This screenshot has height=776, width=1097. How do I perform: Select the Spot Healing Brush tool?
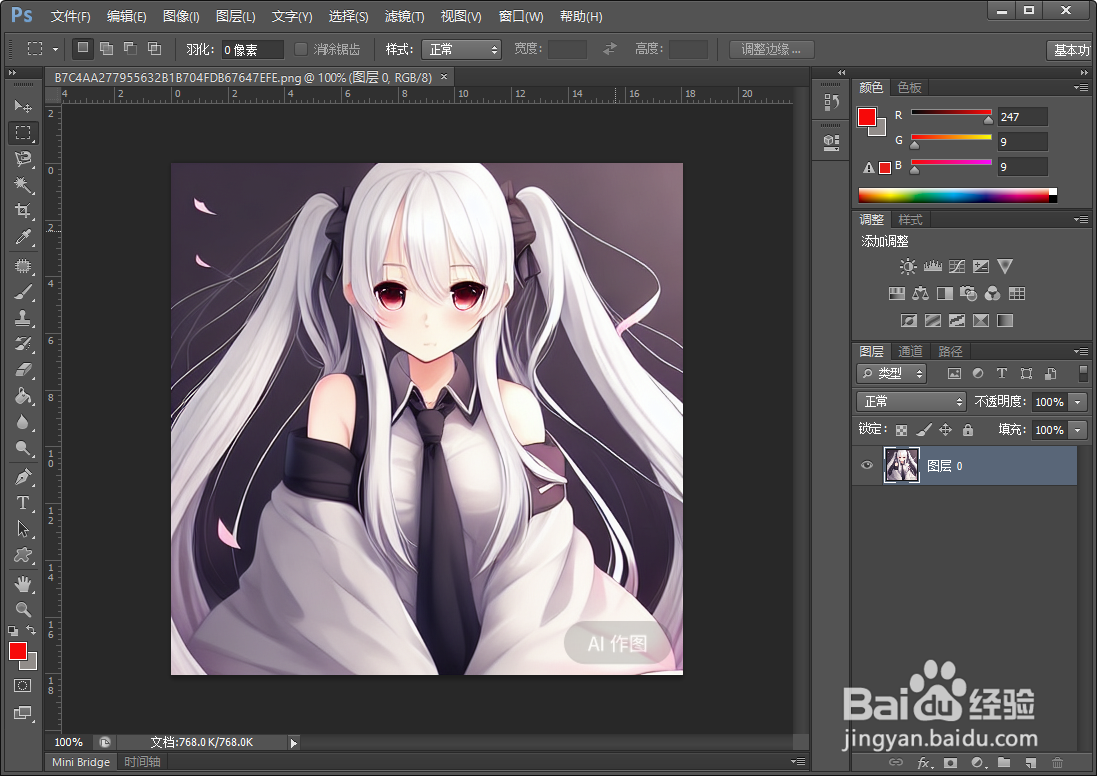click(x=23, y=266)
